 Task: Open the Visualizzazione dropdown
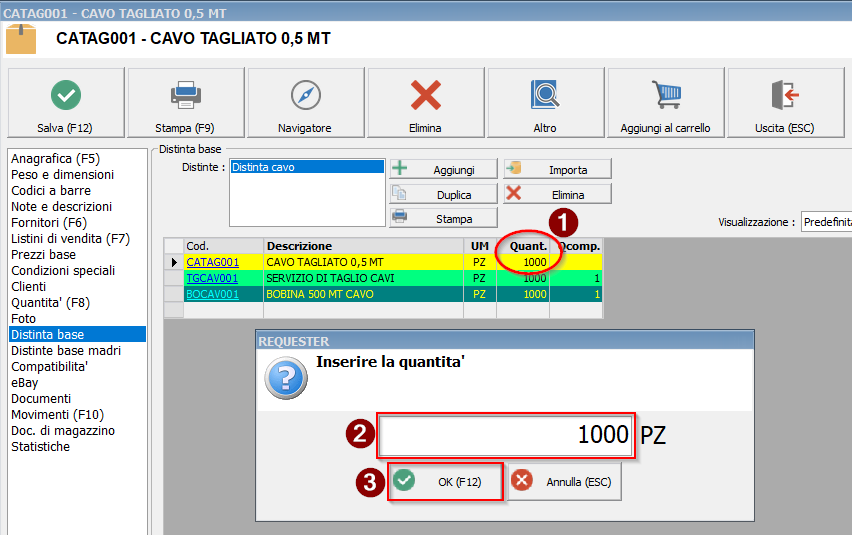click(x=825, y=222)
